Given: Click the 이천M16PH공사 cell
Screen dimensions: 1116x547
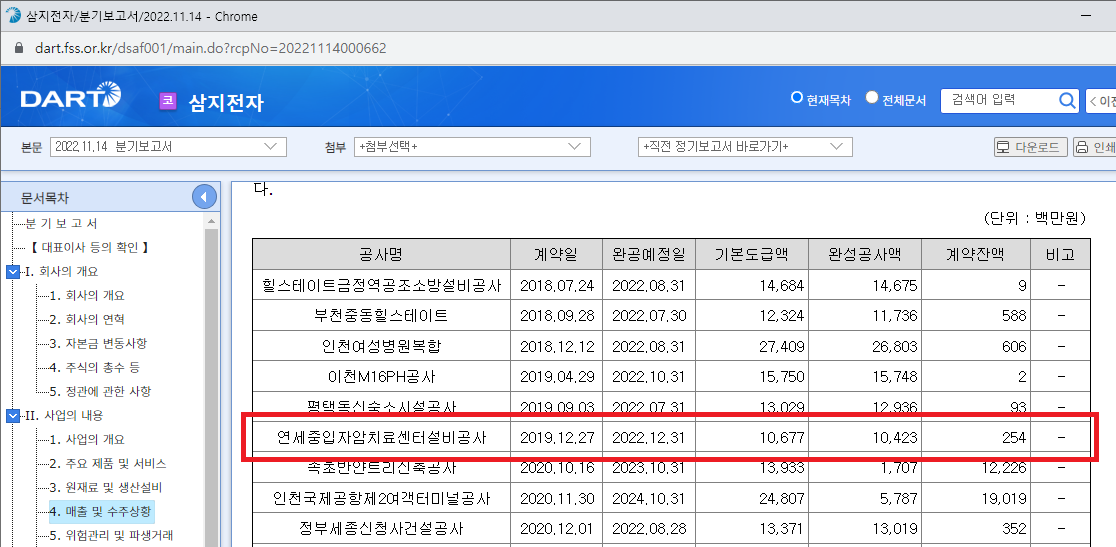Looking at the screenshot, I should click(381, 377).
